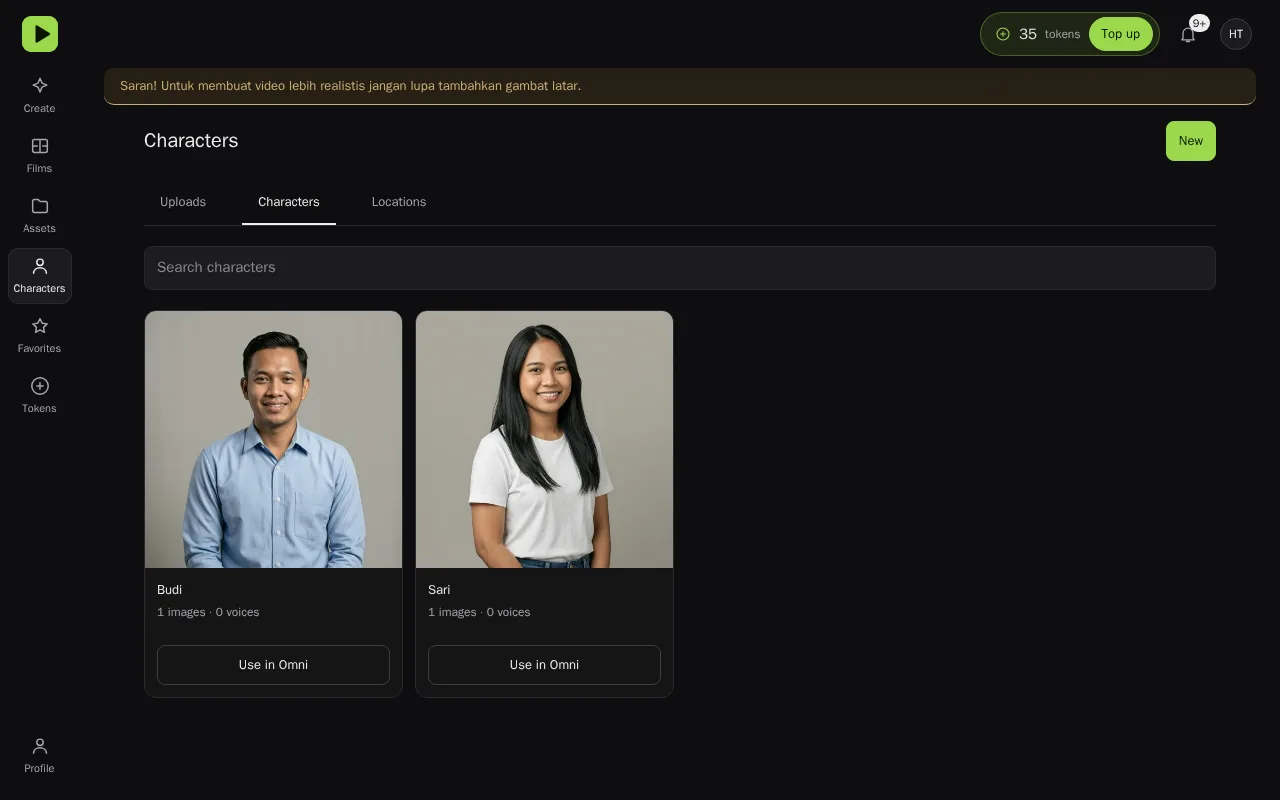Click the token plus-circle icon
Viewport: 1280px width, 800px height.
point(1003,34)
